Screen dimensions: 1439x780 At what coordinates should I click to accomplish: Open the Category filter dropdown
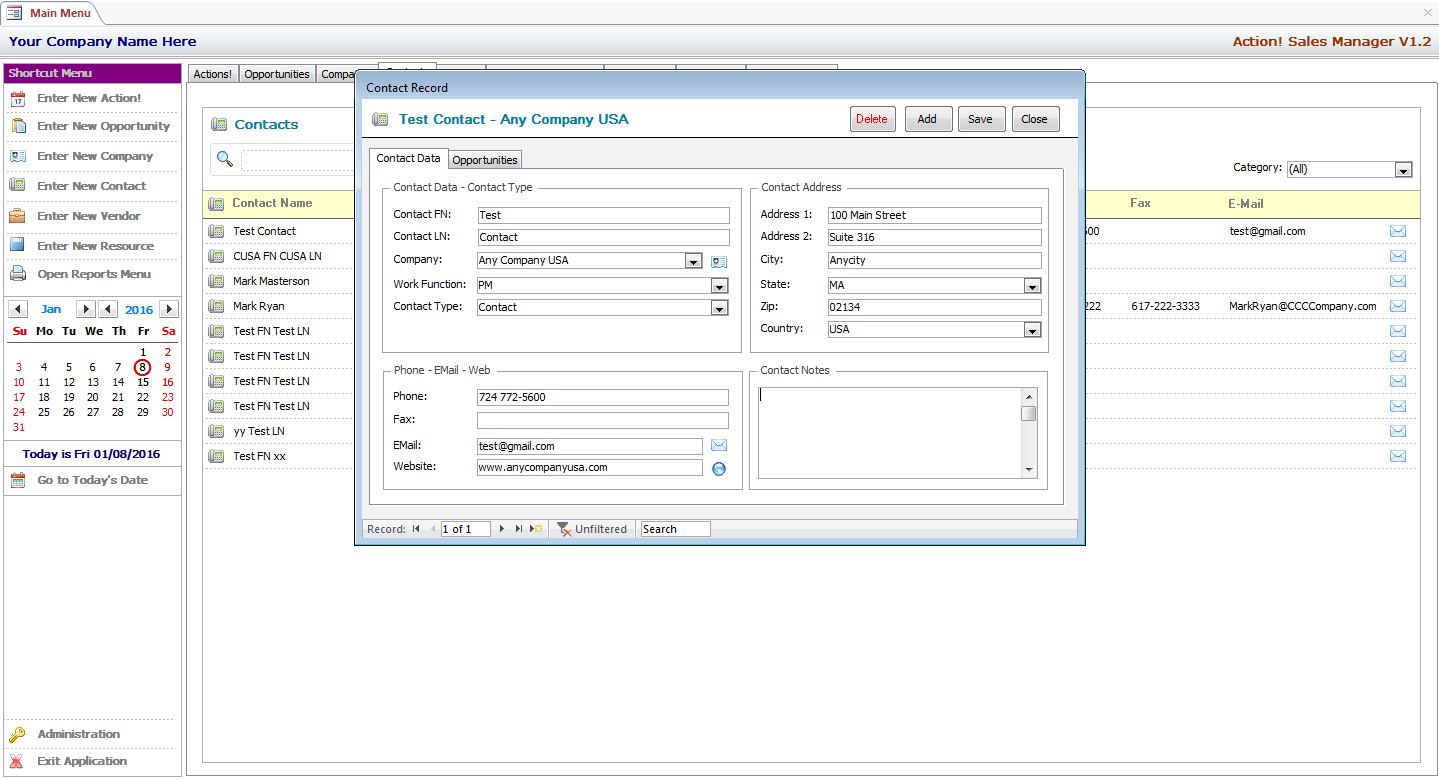[x=1403, y=170]
